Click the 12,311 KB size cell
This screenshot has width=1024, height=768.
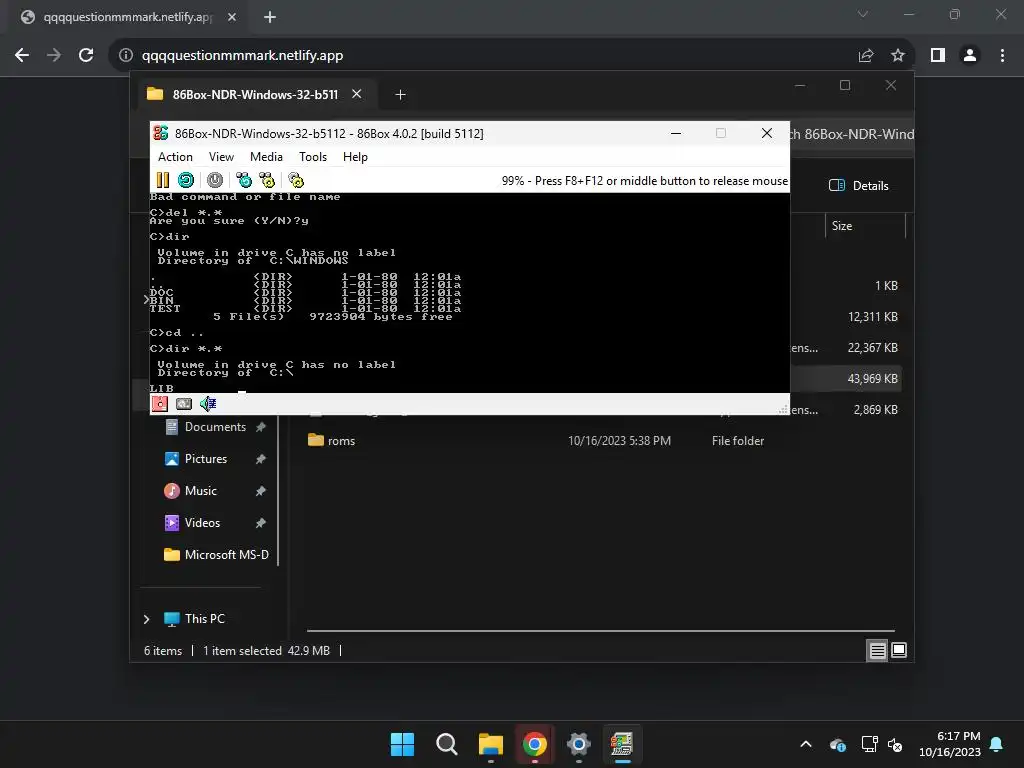pos(872,317)
